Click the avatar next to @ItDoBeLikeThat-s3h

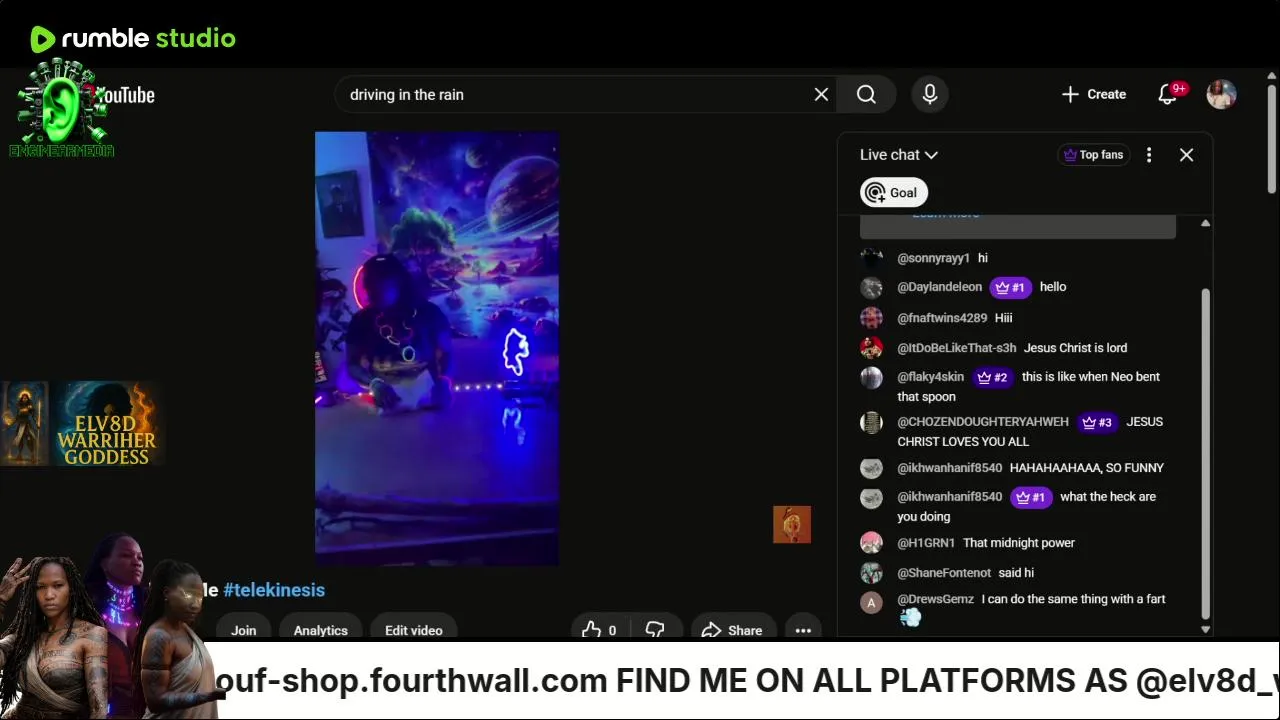click(x=872, y=348)
